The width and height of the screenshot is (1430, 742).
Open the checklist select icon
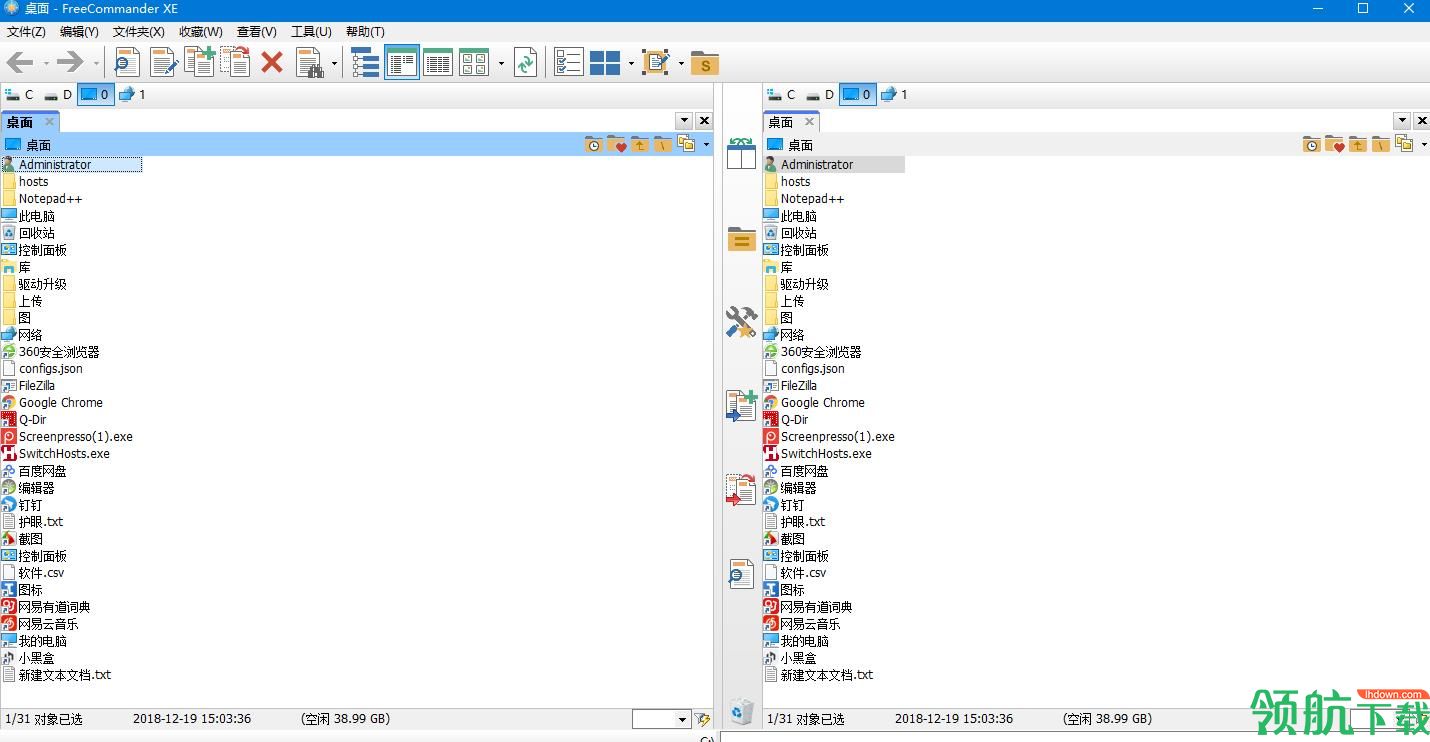coord(569,63)
